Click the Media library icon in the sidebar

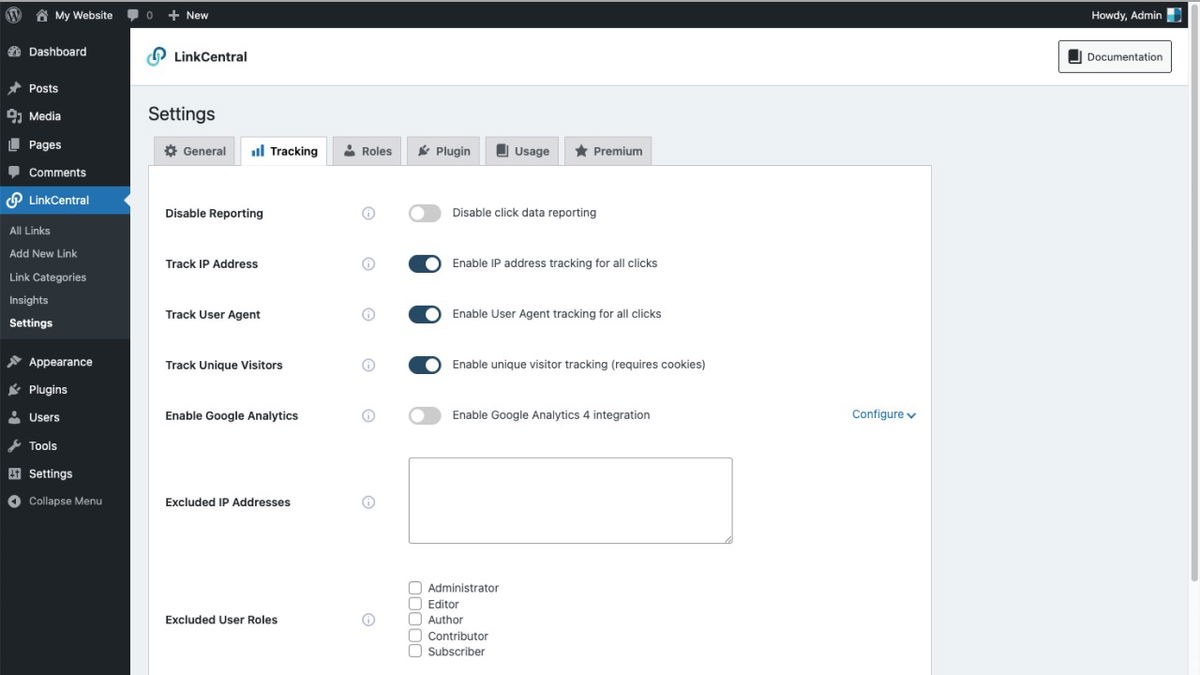pos(16,116)
